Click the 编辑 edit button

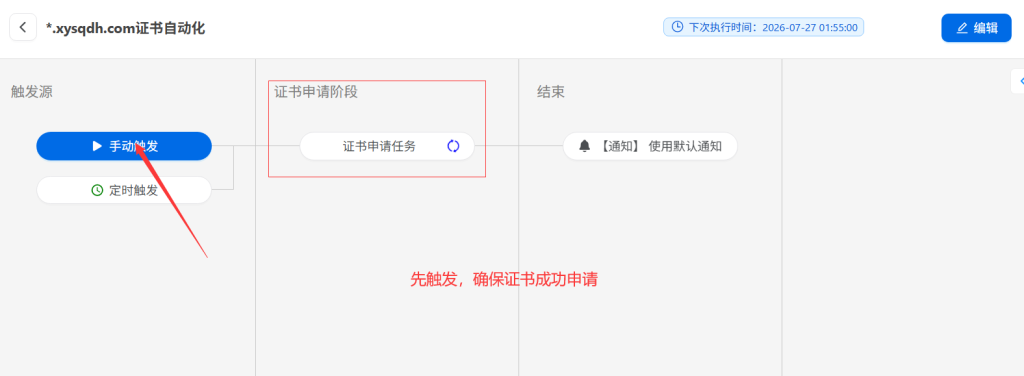976,27
